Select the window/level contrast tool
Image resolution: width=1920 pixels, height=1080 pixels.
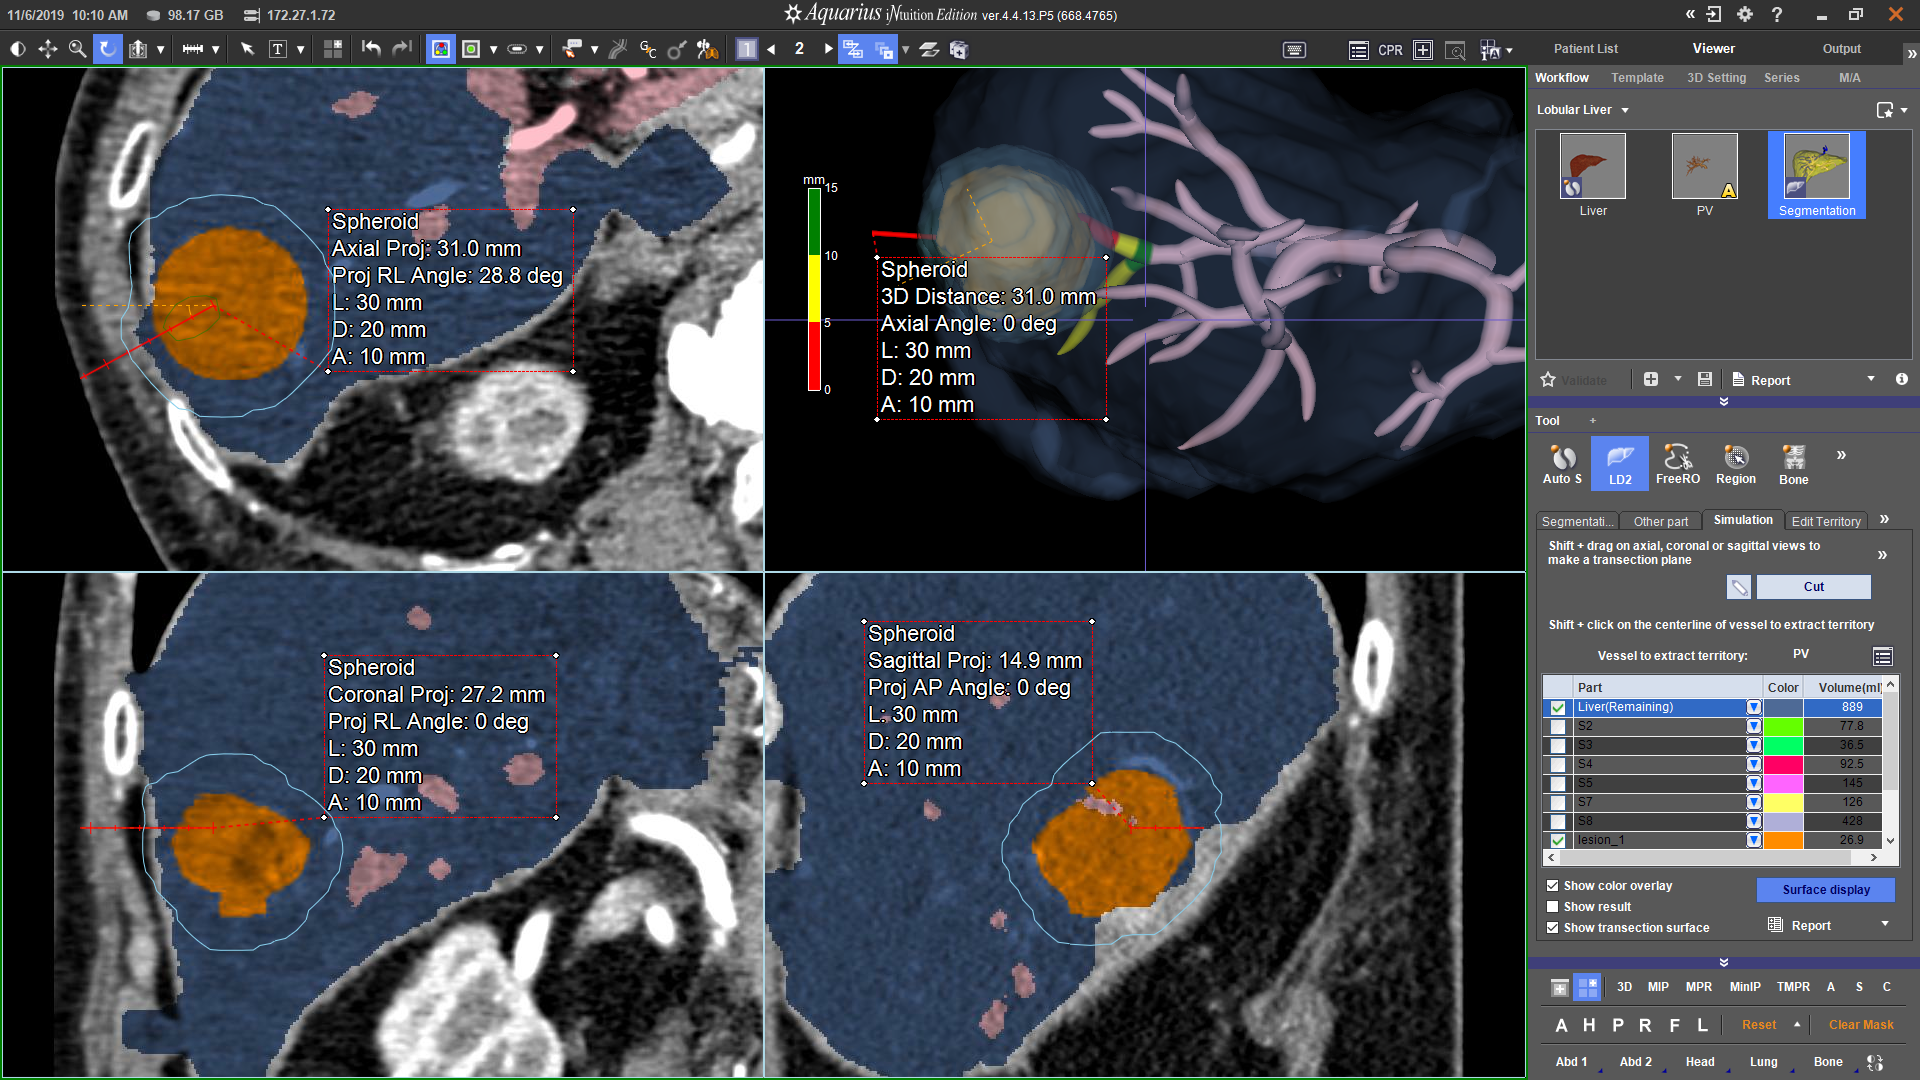click(18, 49)
